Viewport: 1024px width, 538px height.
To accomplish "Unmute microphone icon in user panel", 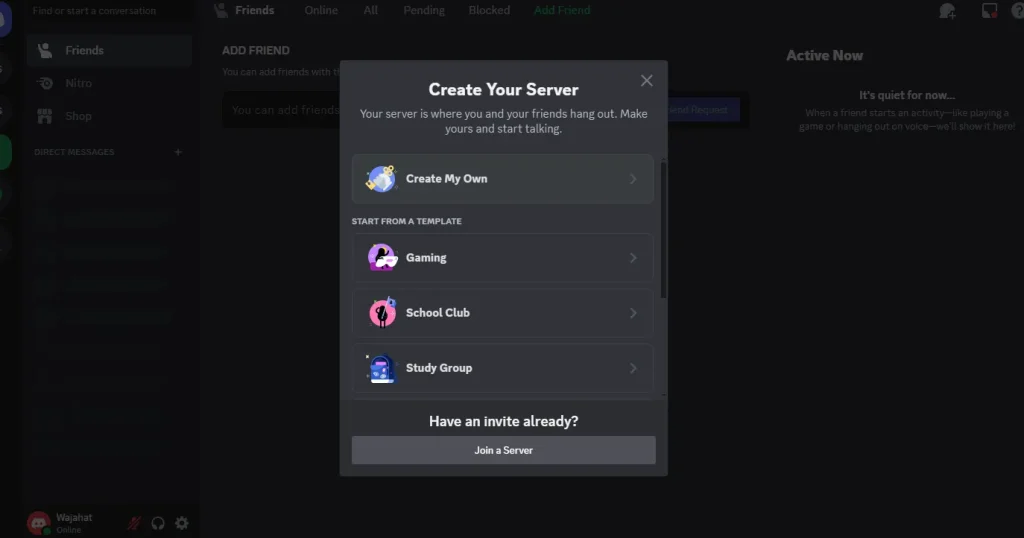I will click(135, 523).
